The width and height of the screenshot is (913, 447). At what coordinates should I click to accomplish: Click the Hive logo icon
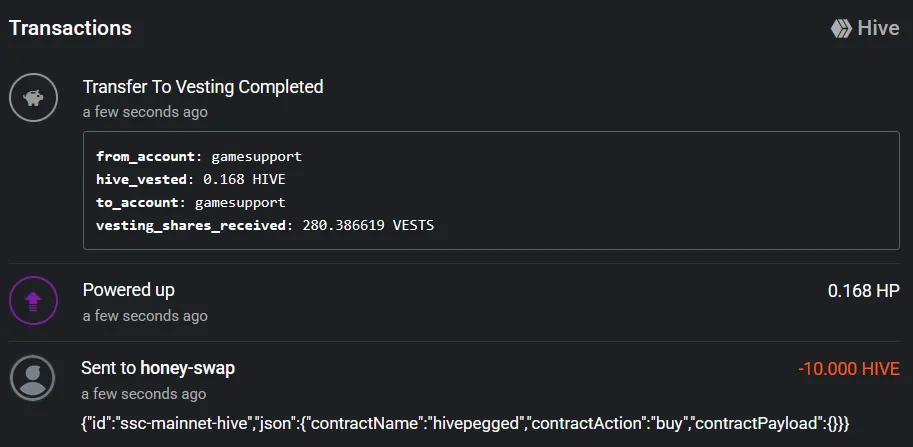(x=841, y=29)
